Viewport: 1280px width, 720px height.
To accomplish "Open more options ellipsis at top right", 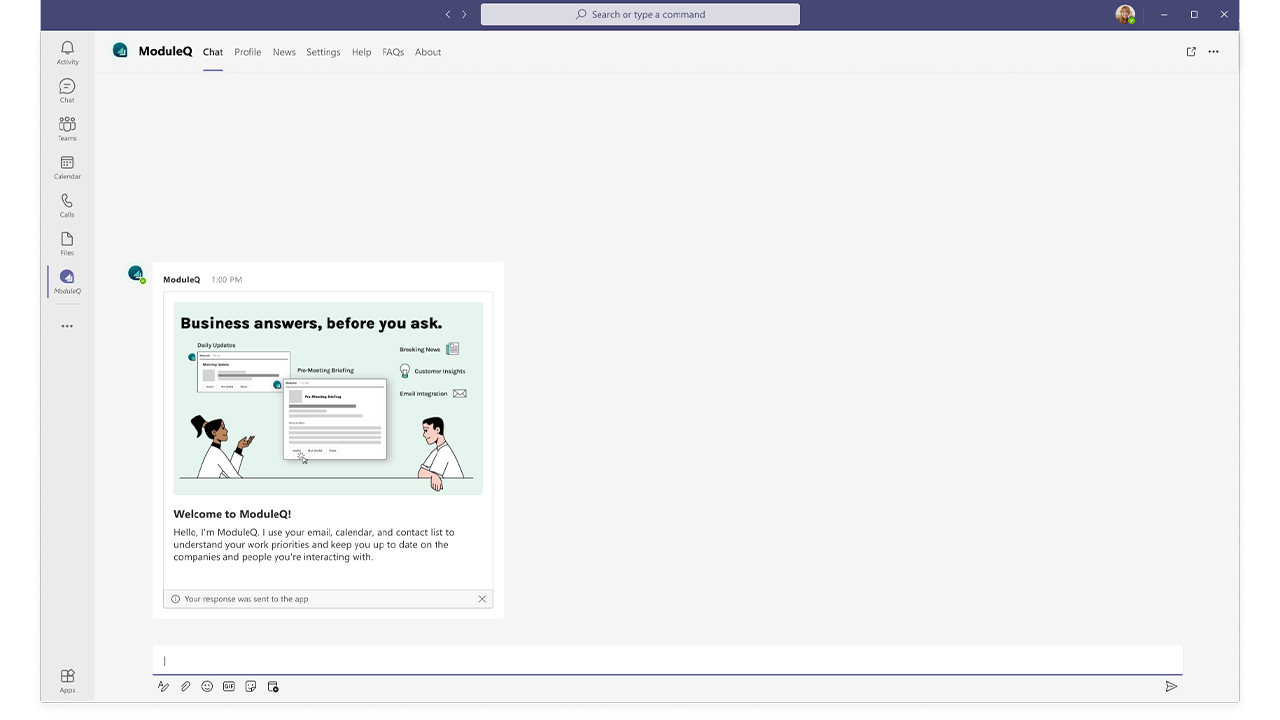I will coord(1213,52).
